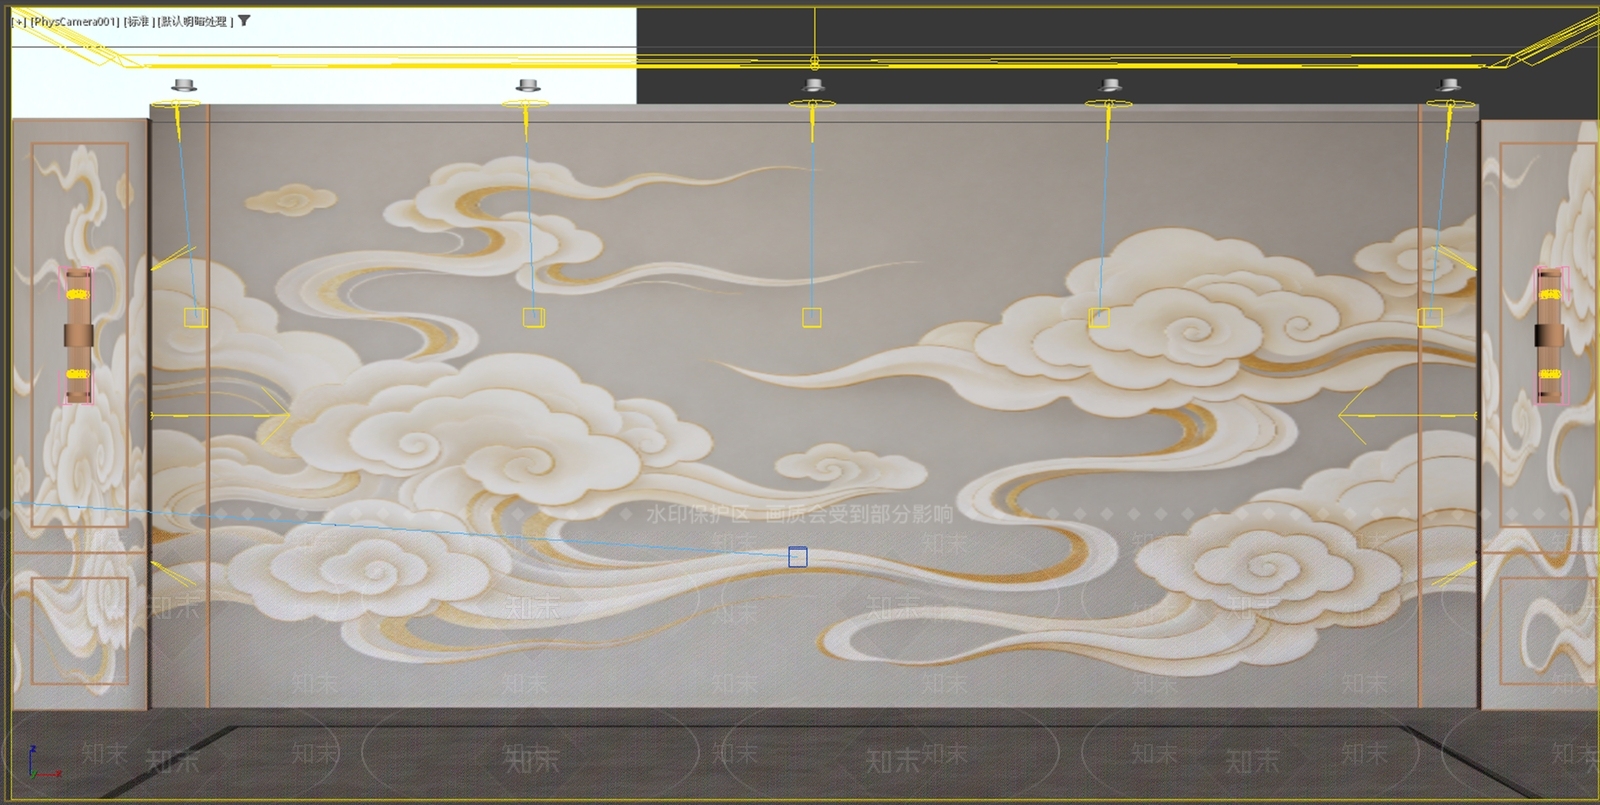This screenshot has width=1600, height=805.
Task: Select the center ceiling downlight fixture
Action: tap(813, 86)
